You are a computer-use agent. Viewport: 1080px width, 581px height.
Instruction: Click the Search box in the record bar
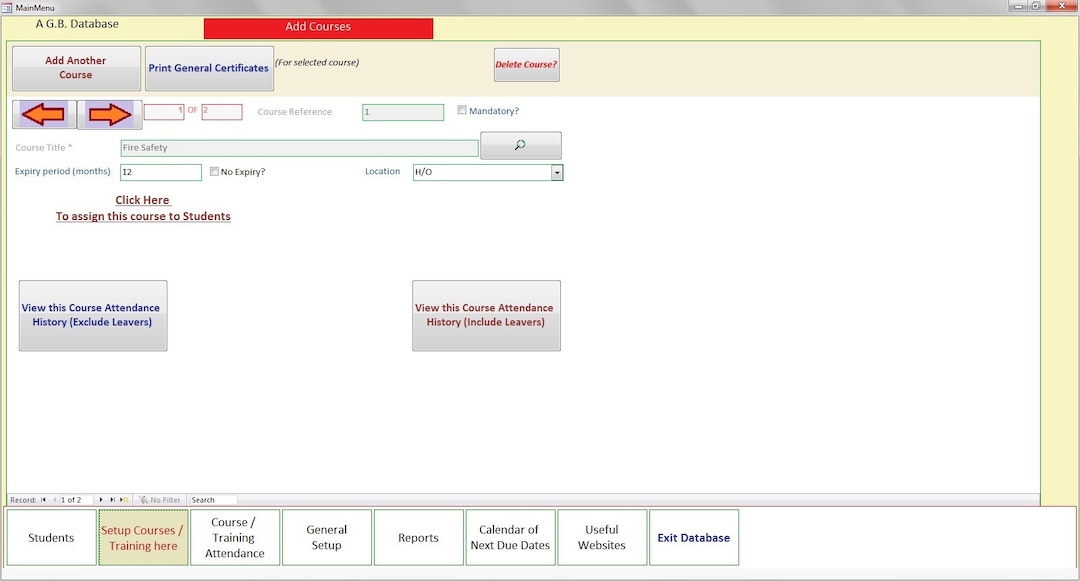click(213, 499)
